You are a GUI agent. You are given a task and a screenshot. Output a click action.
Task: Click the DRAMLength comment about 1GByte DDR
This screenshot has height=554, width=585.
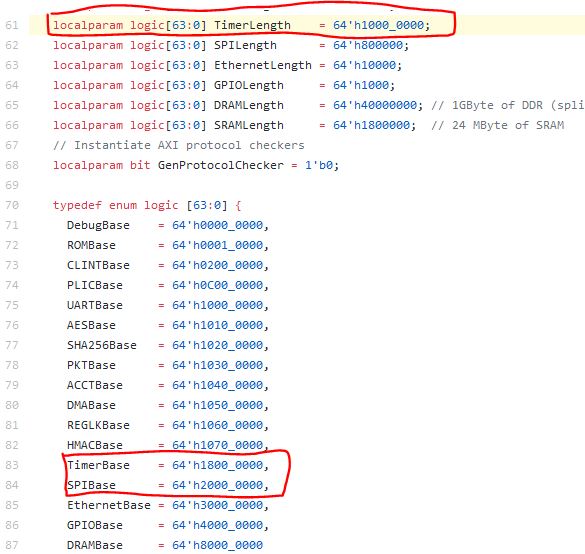click(x=508, y=106)
